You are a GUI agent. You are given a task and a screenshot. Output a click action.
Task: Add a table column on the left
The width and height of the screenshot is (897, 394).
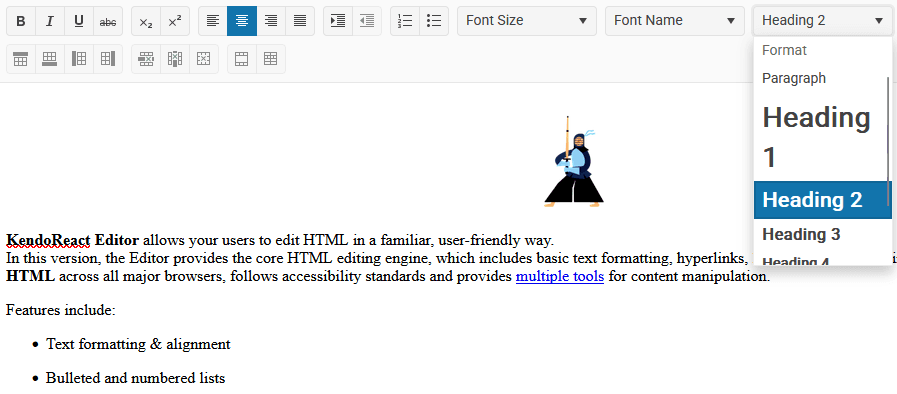(79, 59)
